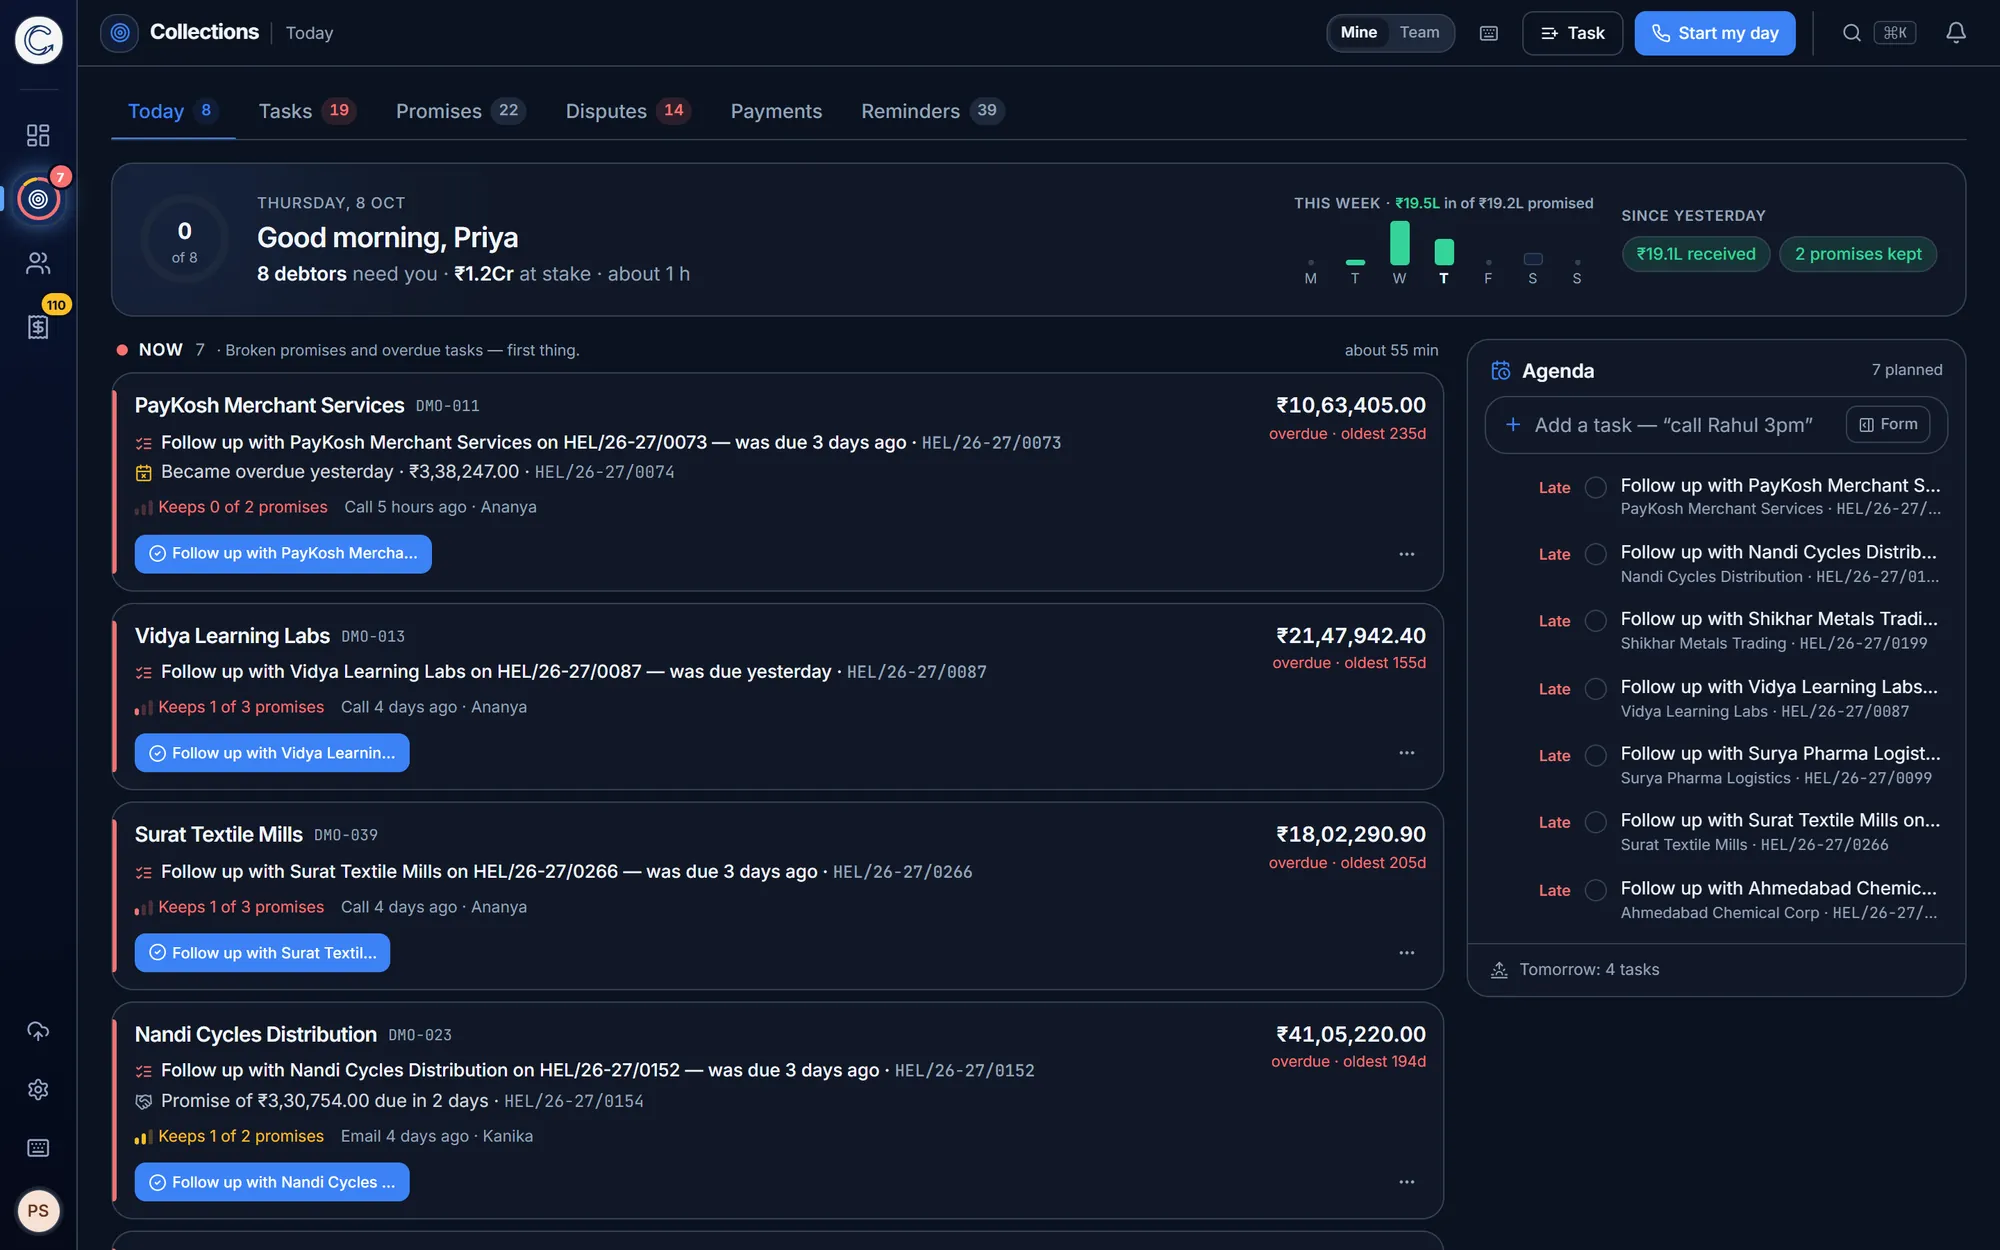Click Follow up with PayKosh Mercha... button
This screenshot has height=1250, width=2000.
(283, 554)
